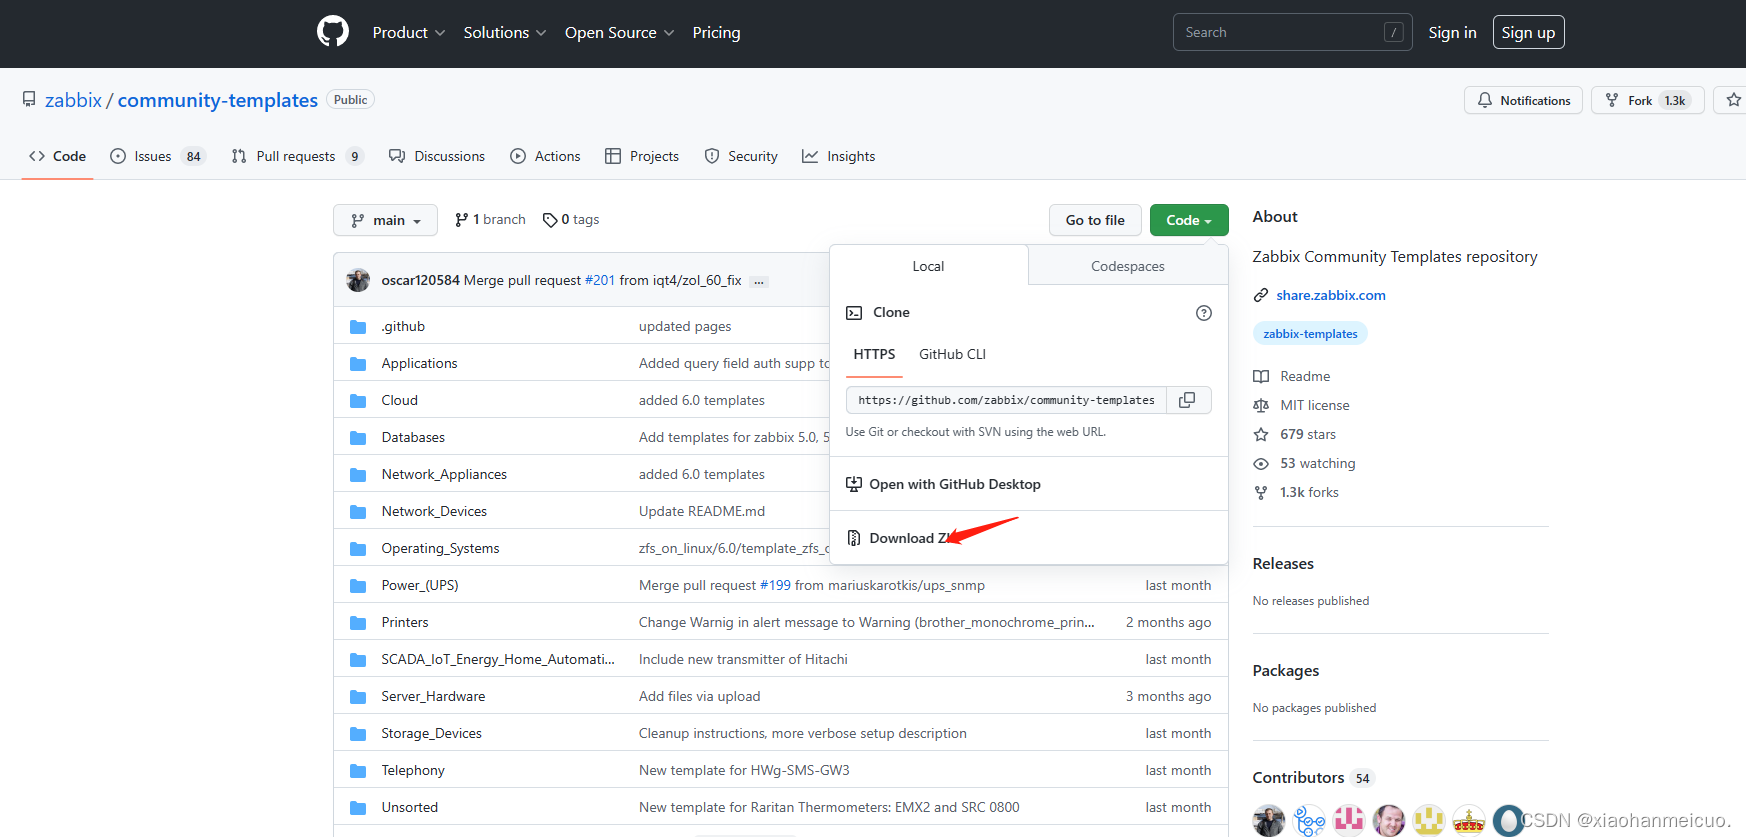Switch to the Code tab

pos(58,156)
